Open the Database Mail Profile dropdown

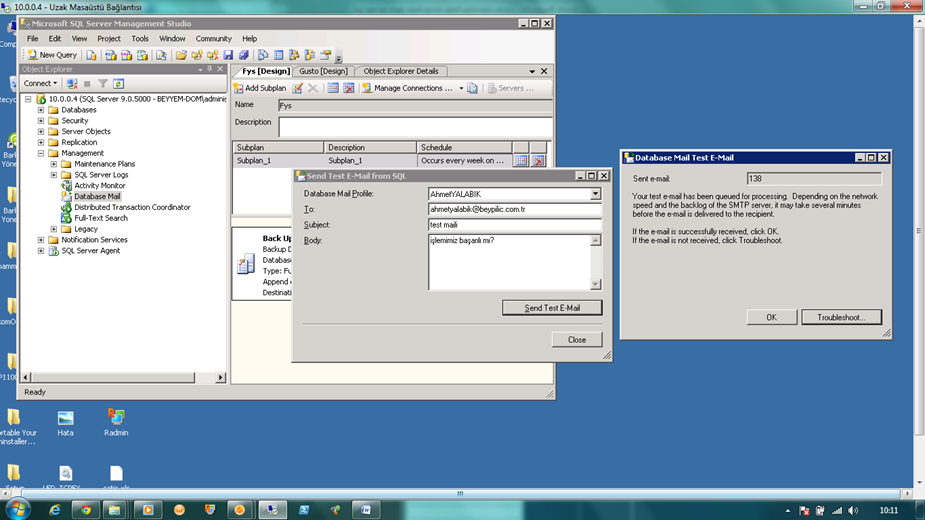(x=595, y=194)
